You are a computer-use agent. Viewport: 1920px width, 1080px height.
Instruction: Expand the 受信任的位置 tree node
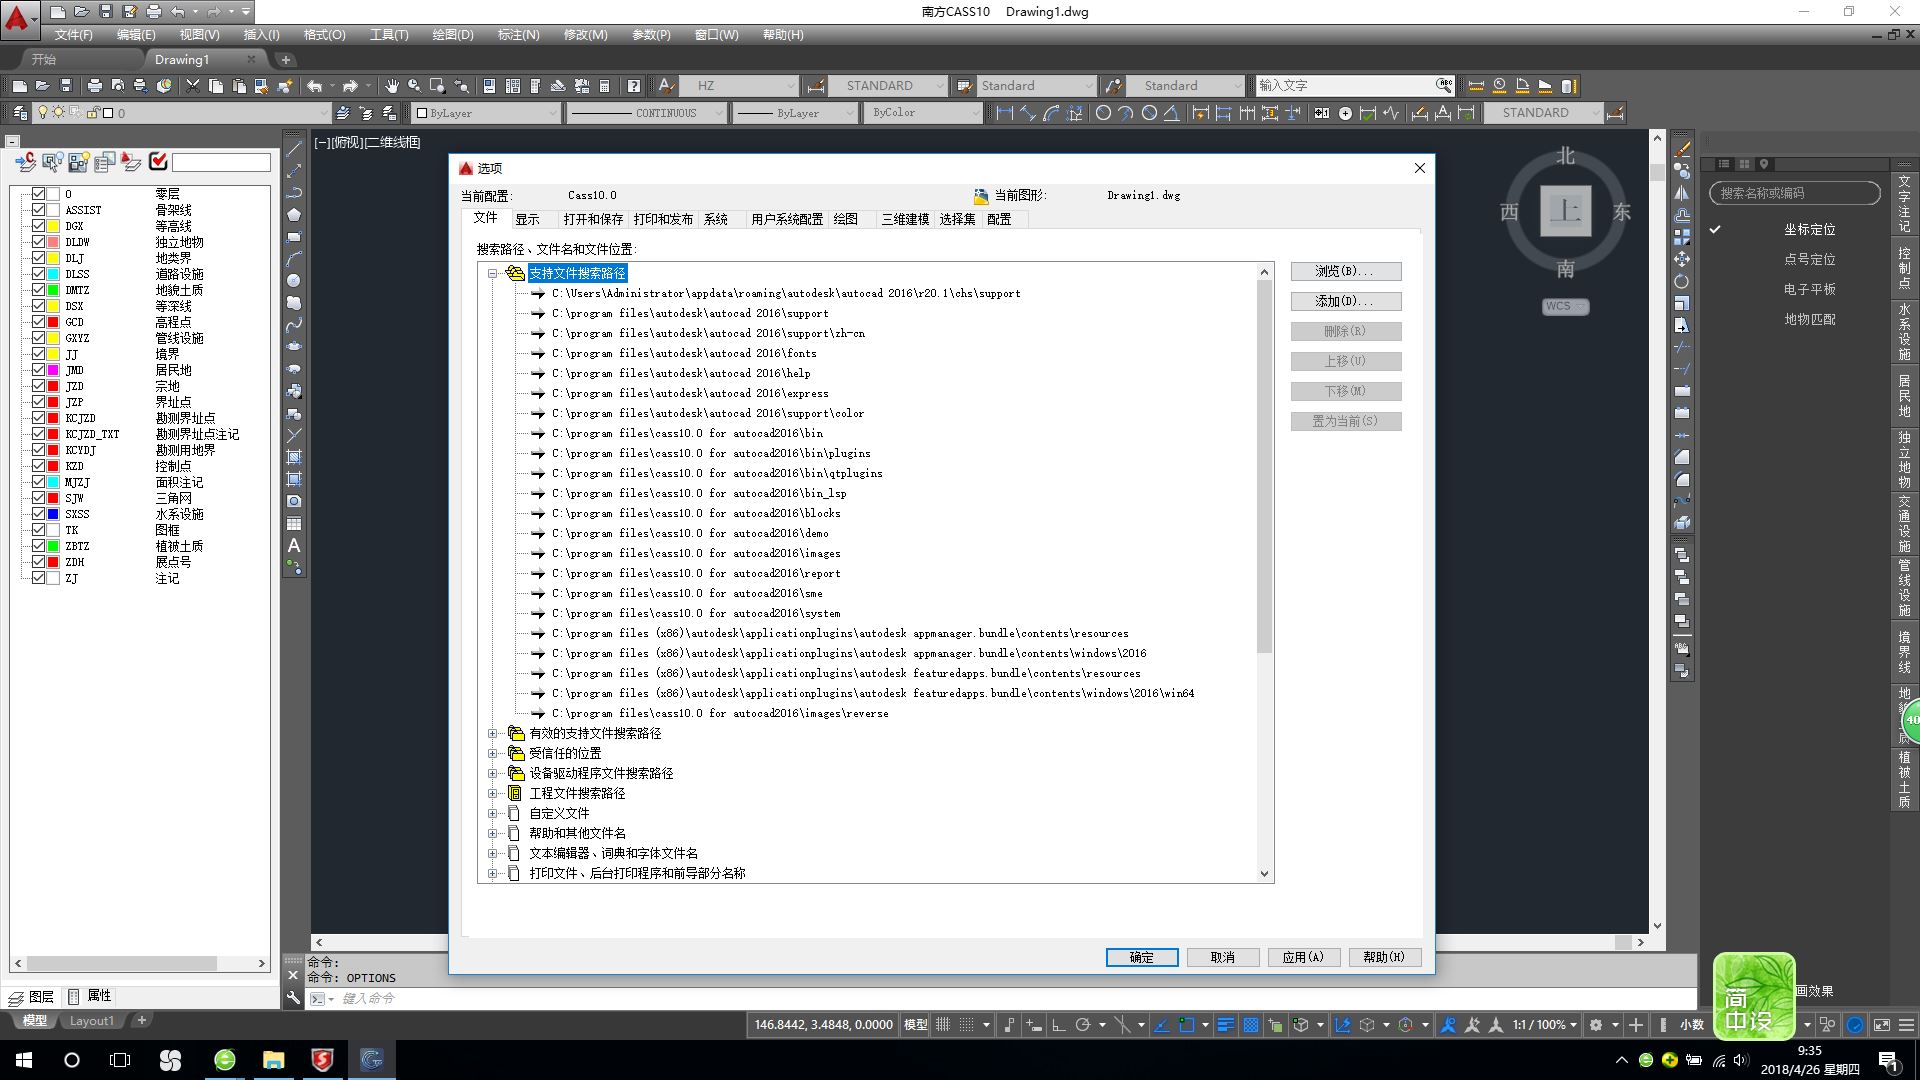coord(493,753)
